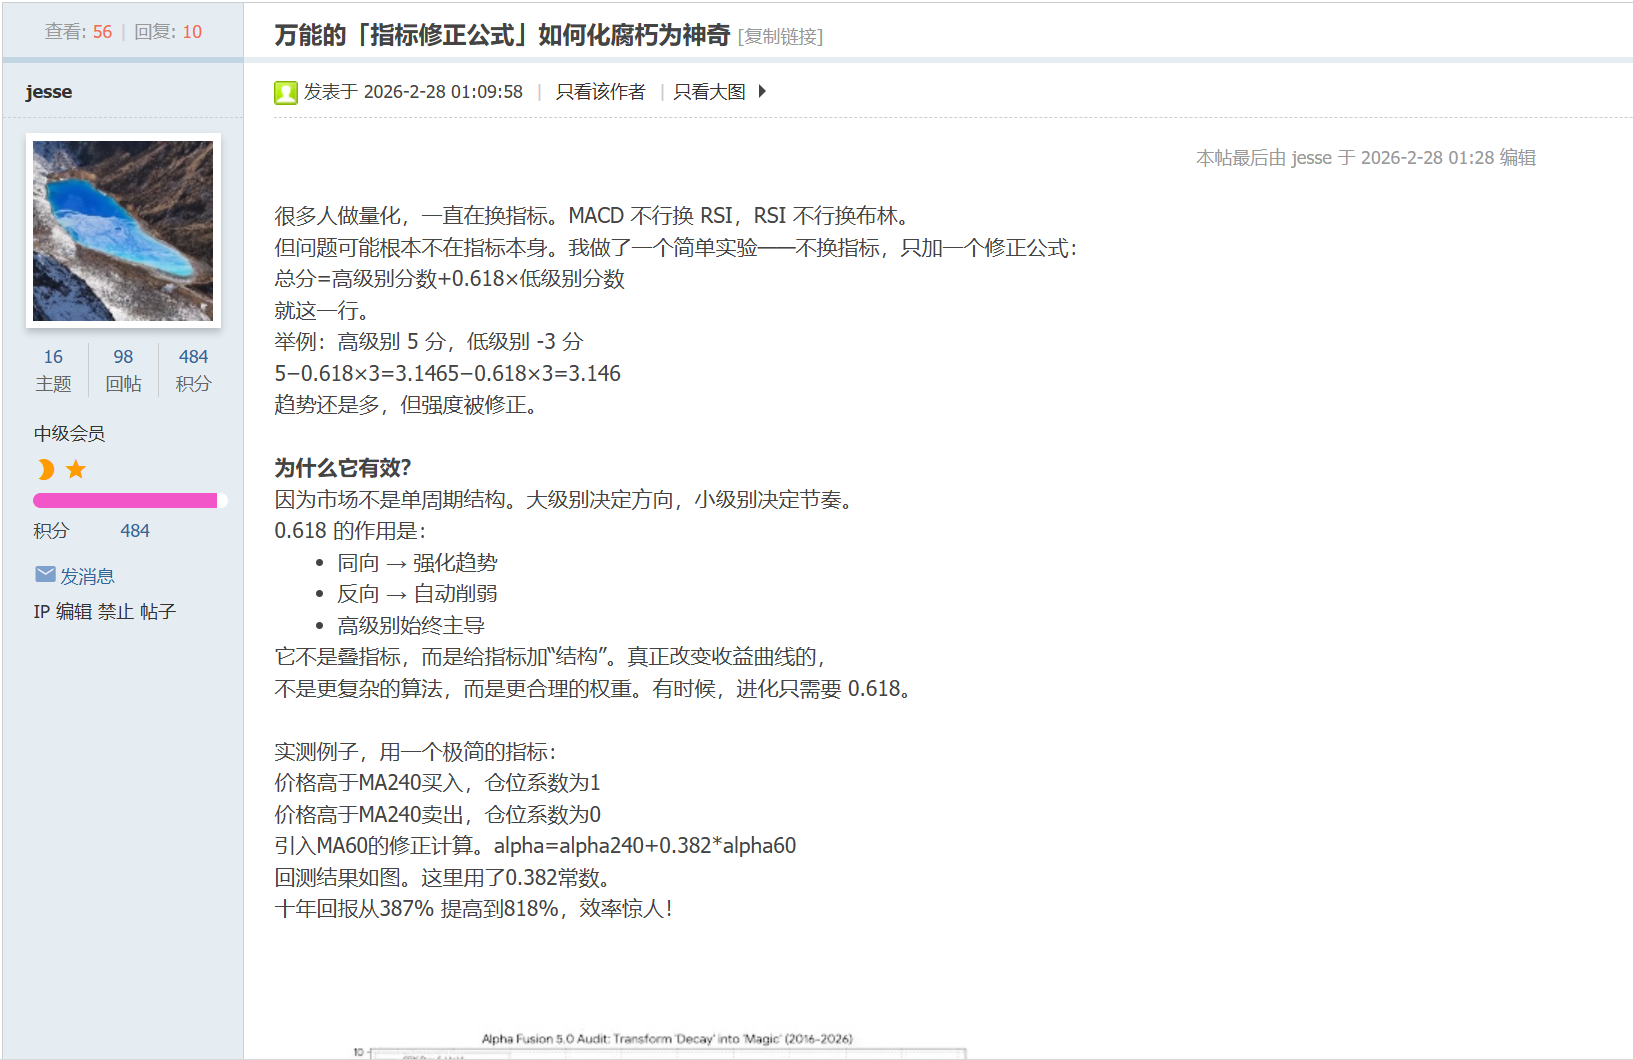Click the last-edited note by jesse
This screenshot has height=1060, width=1633.
point(1366,158)
